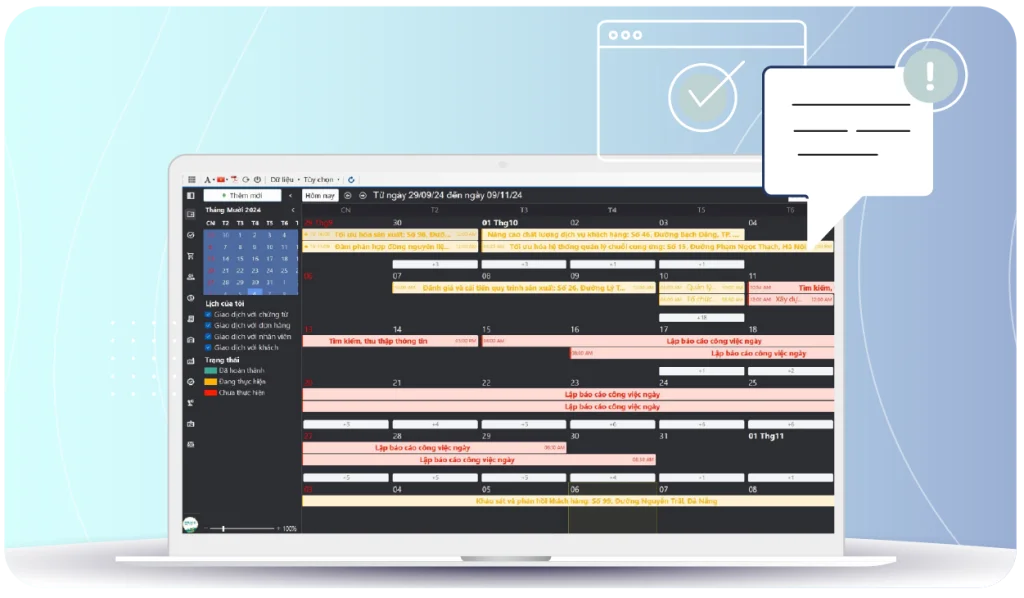Image resolution: width=1024 pixels, height=598 pixels.
Task: Open the hamburger menu icon in toolbar
Action: click(192, 180)
